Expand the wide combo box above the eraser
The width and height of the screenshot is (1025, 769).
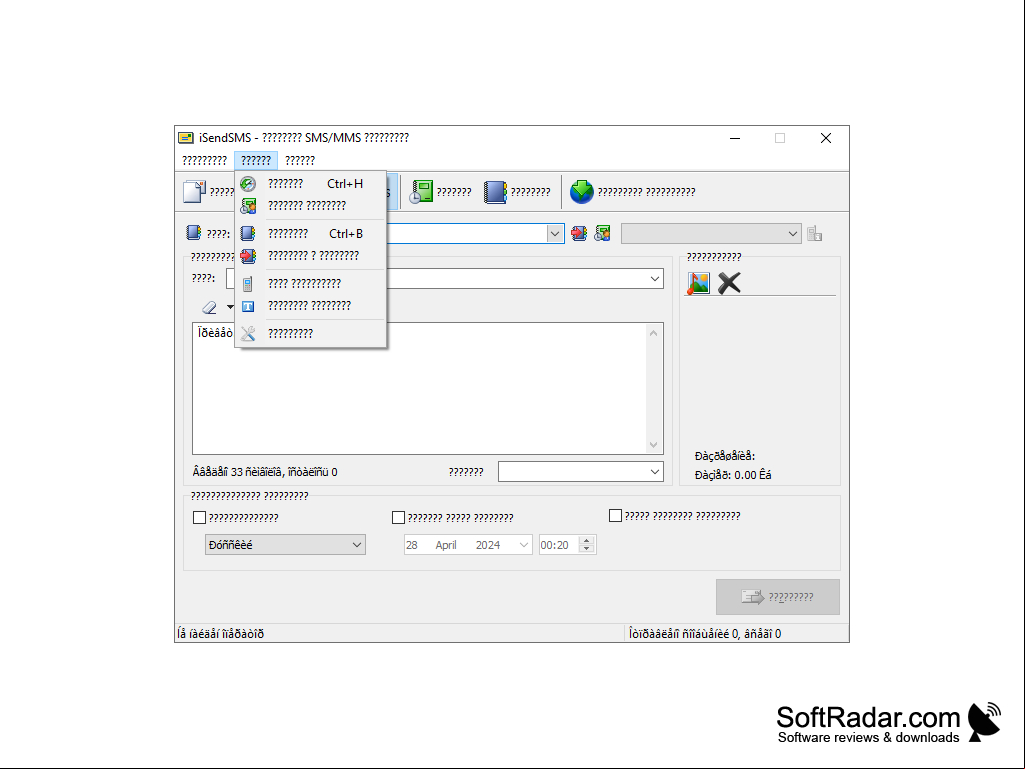[654, 279]
